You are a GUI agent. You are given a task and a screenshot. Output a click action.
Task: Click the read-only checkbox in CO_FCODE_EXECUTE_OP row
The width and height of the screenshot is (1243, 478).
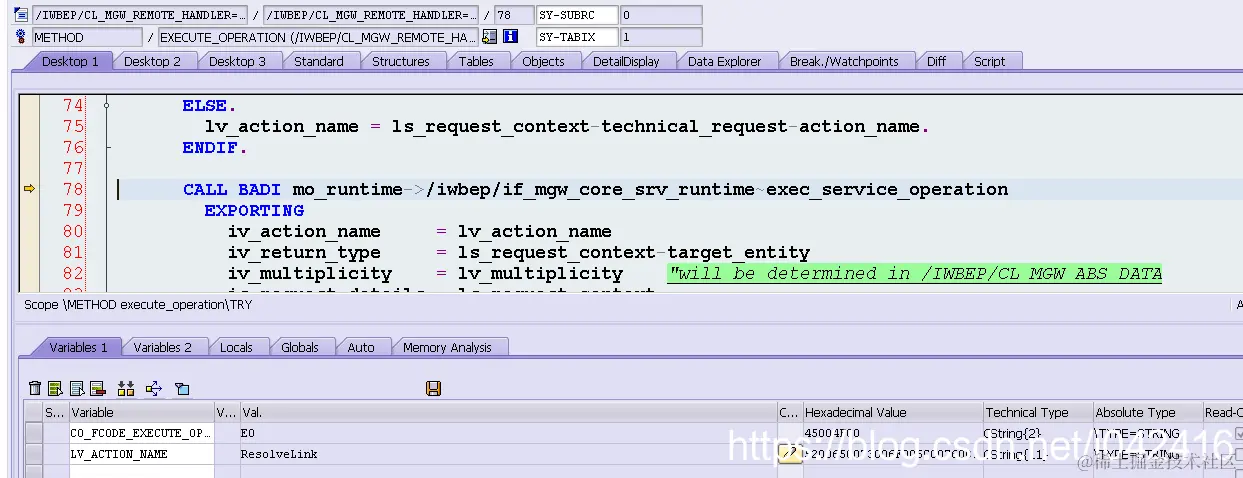pyautogui.click(x=1239, y=433)
